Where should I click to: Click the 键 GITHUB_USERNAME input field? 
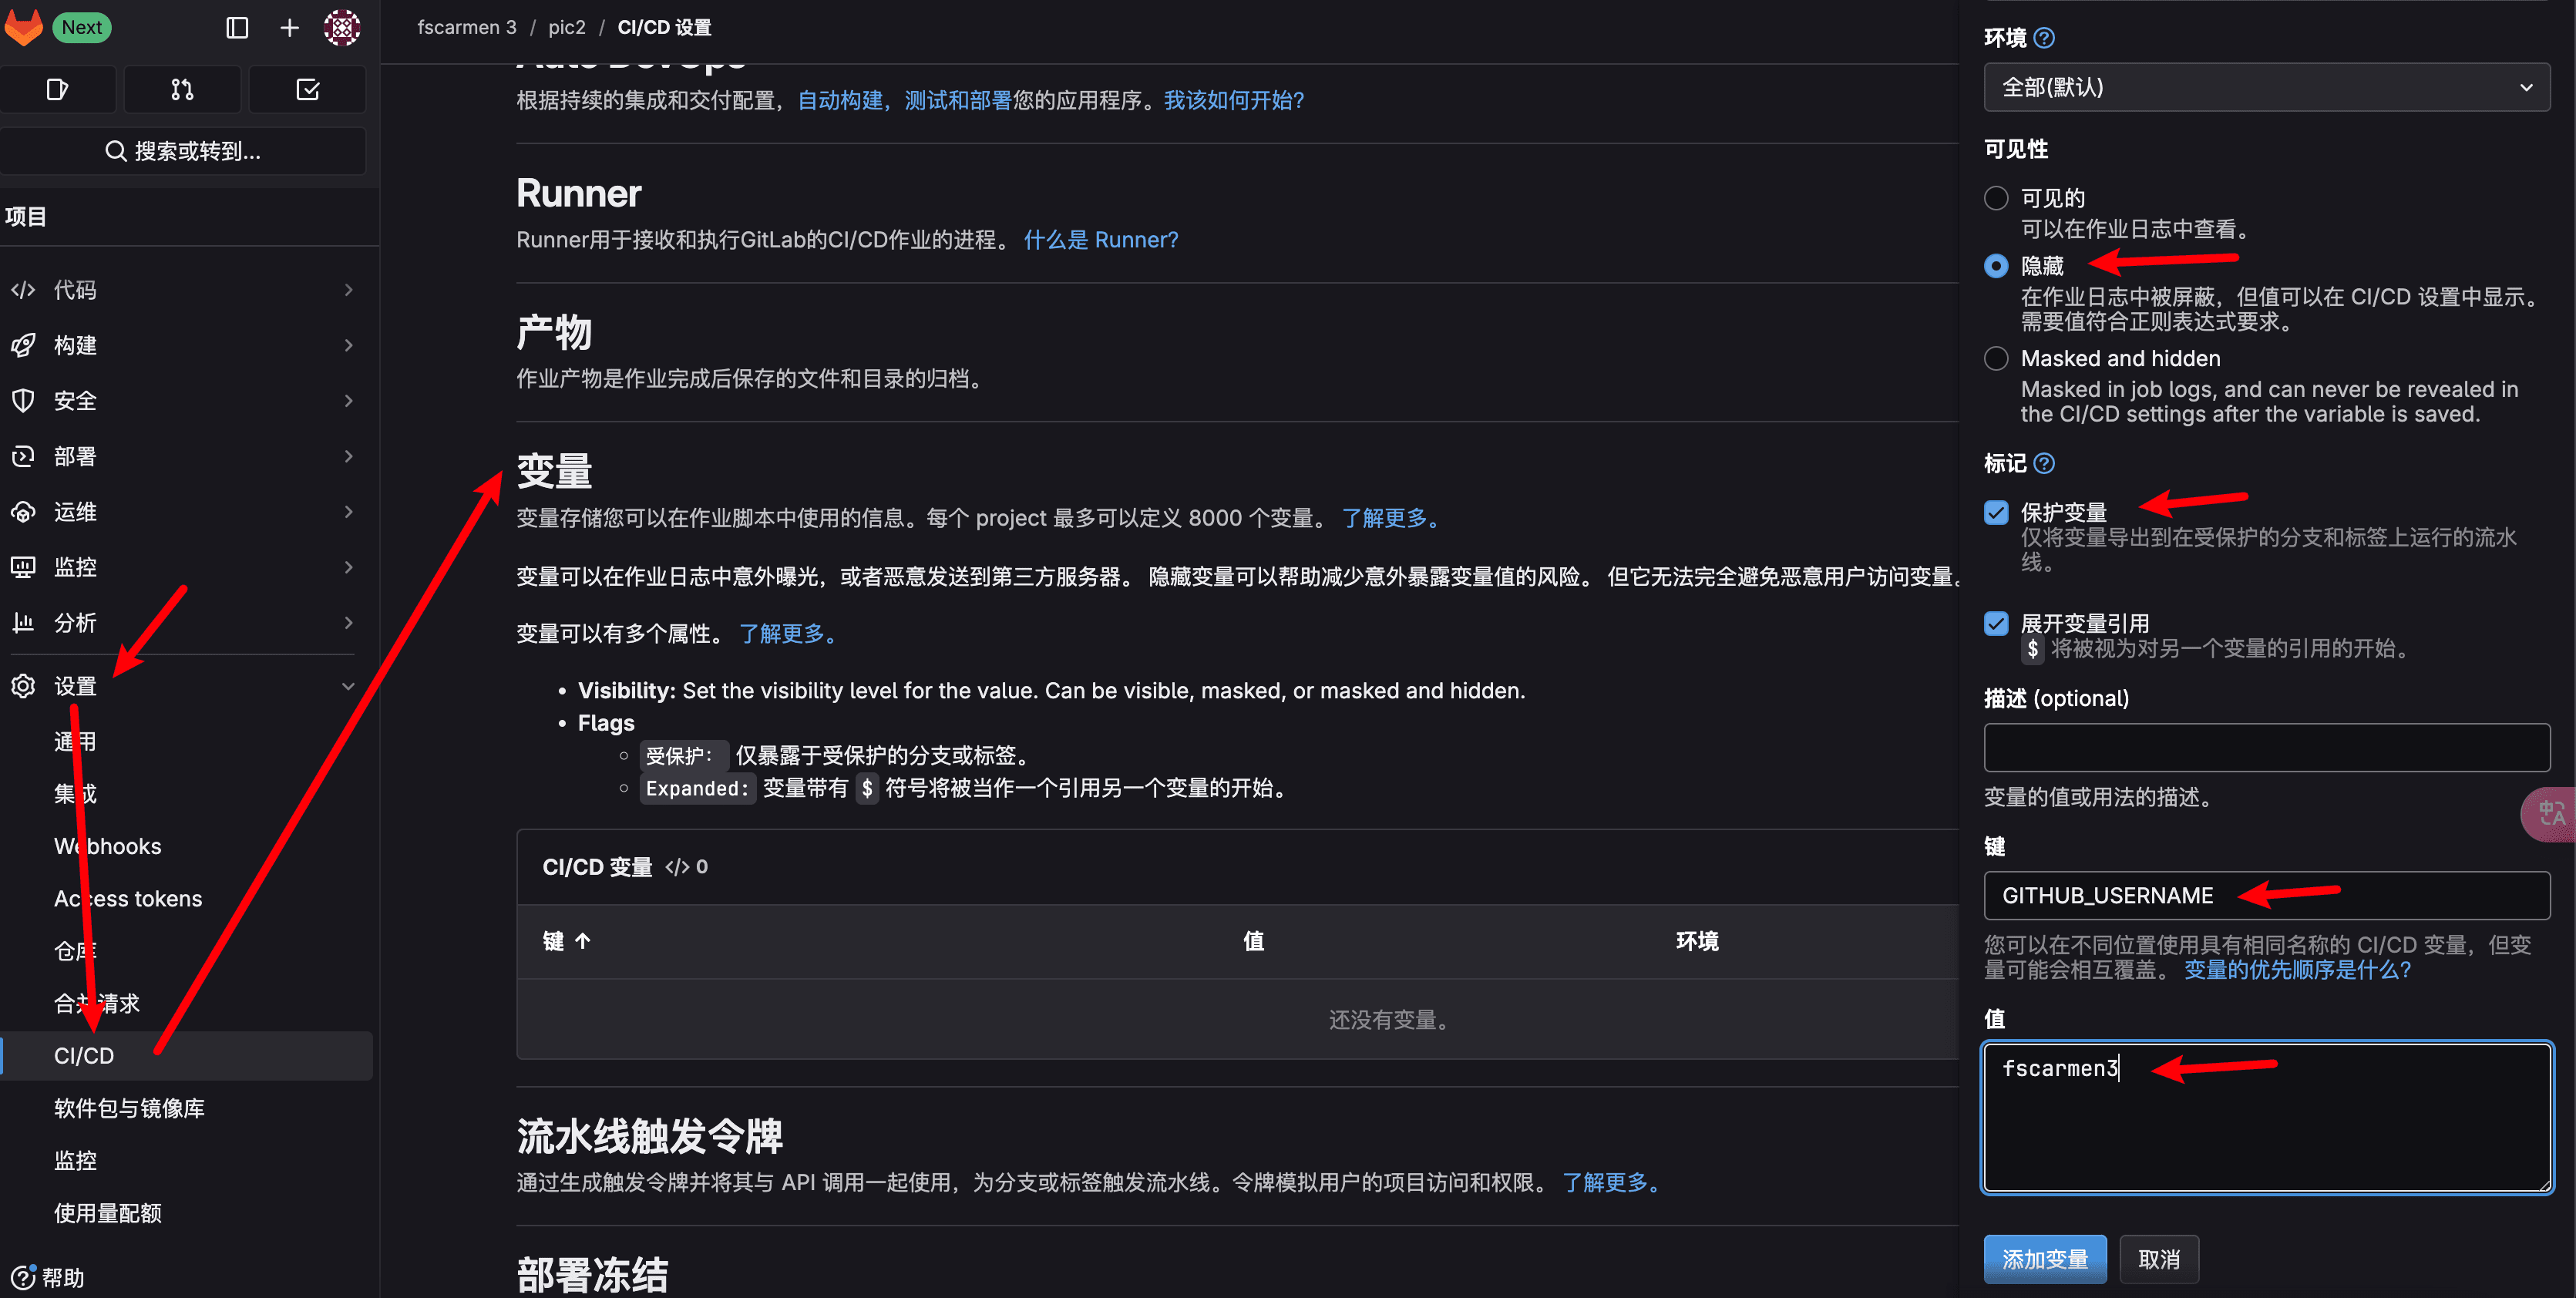pos(2266,895)
